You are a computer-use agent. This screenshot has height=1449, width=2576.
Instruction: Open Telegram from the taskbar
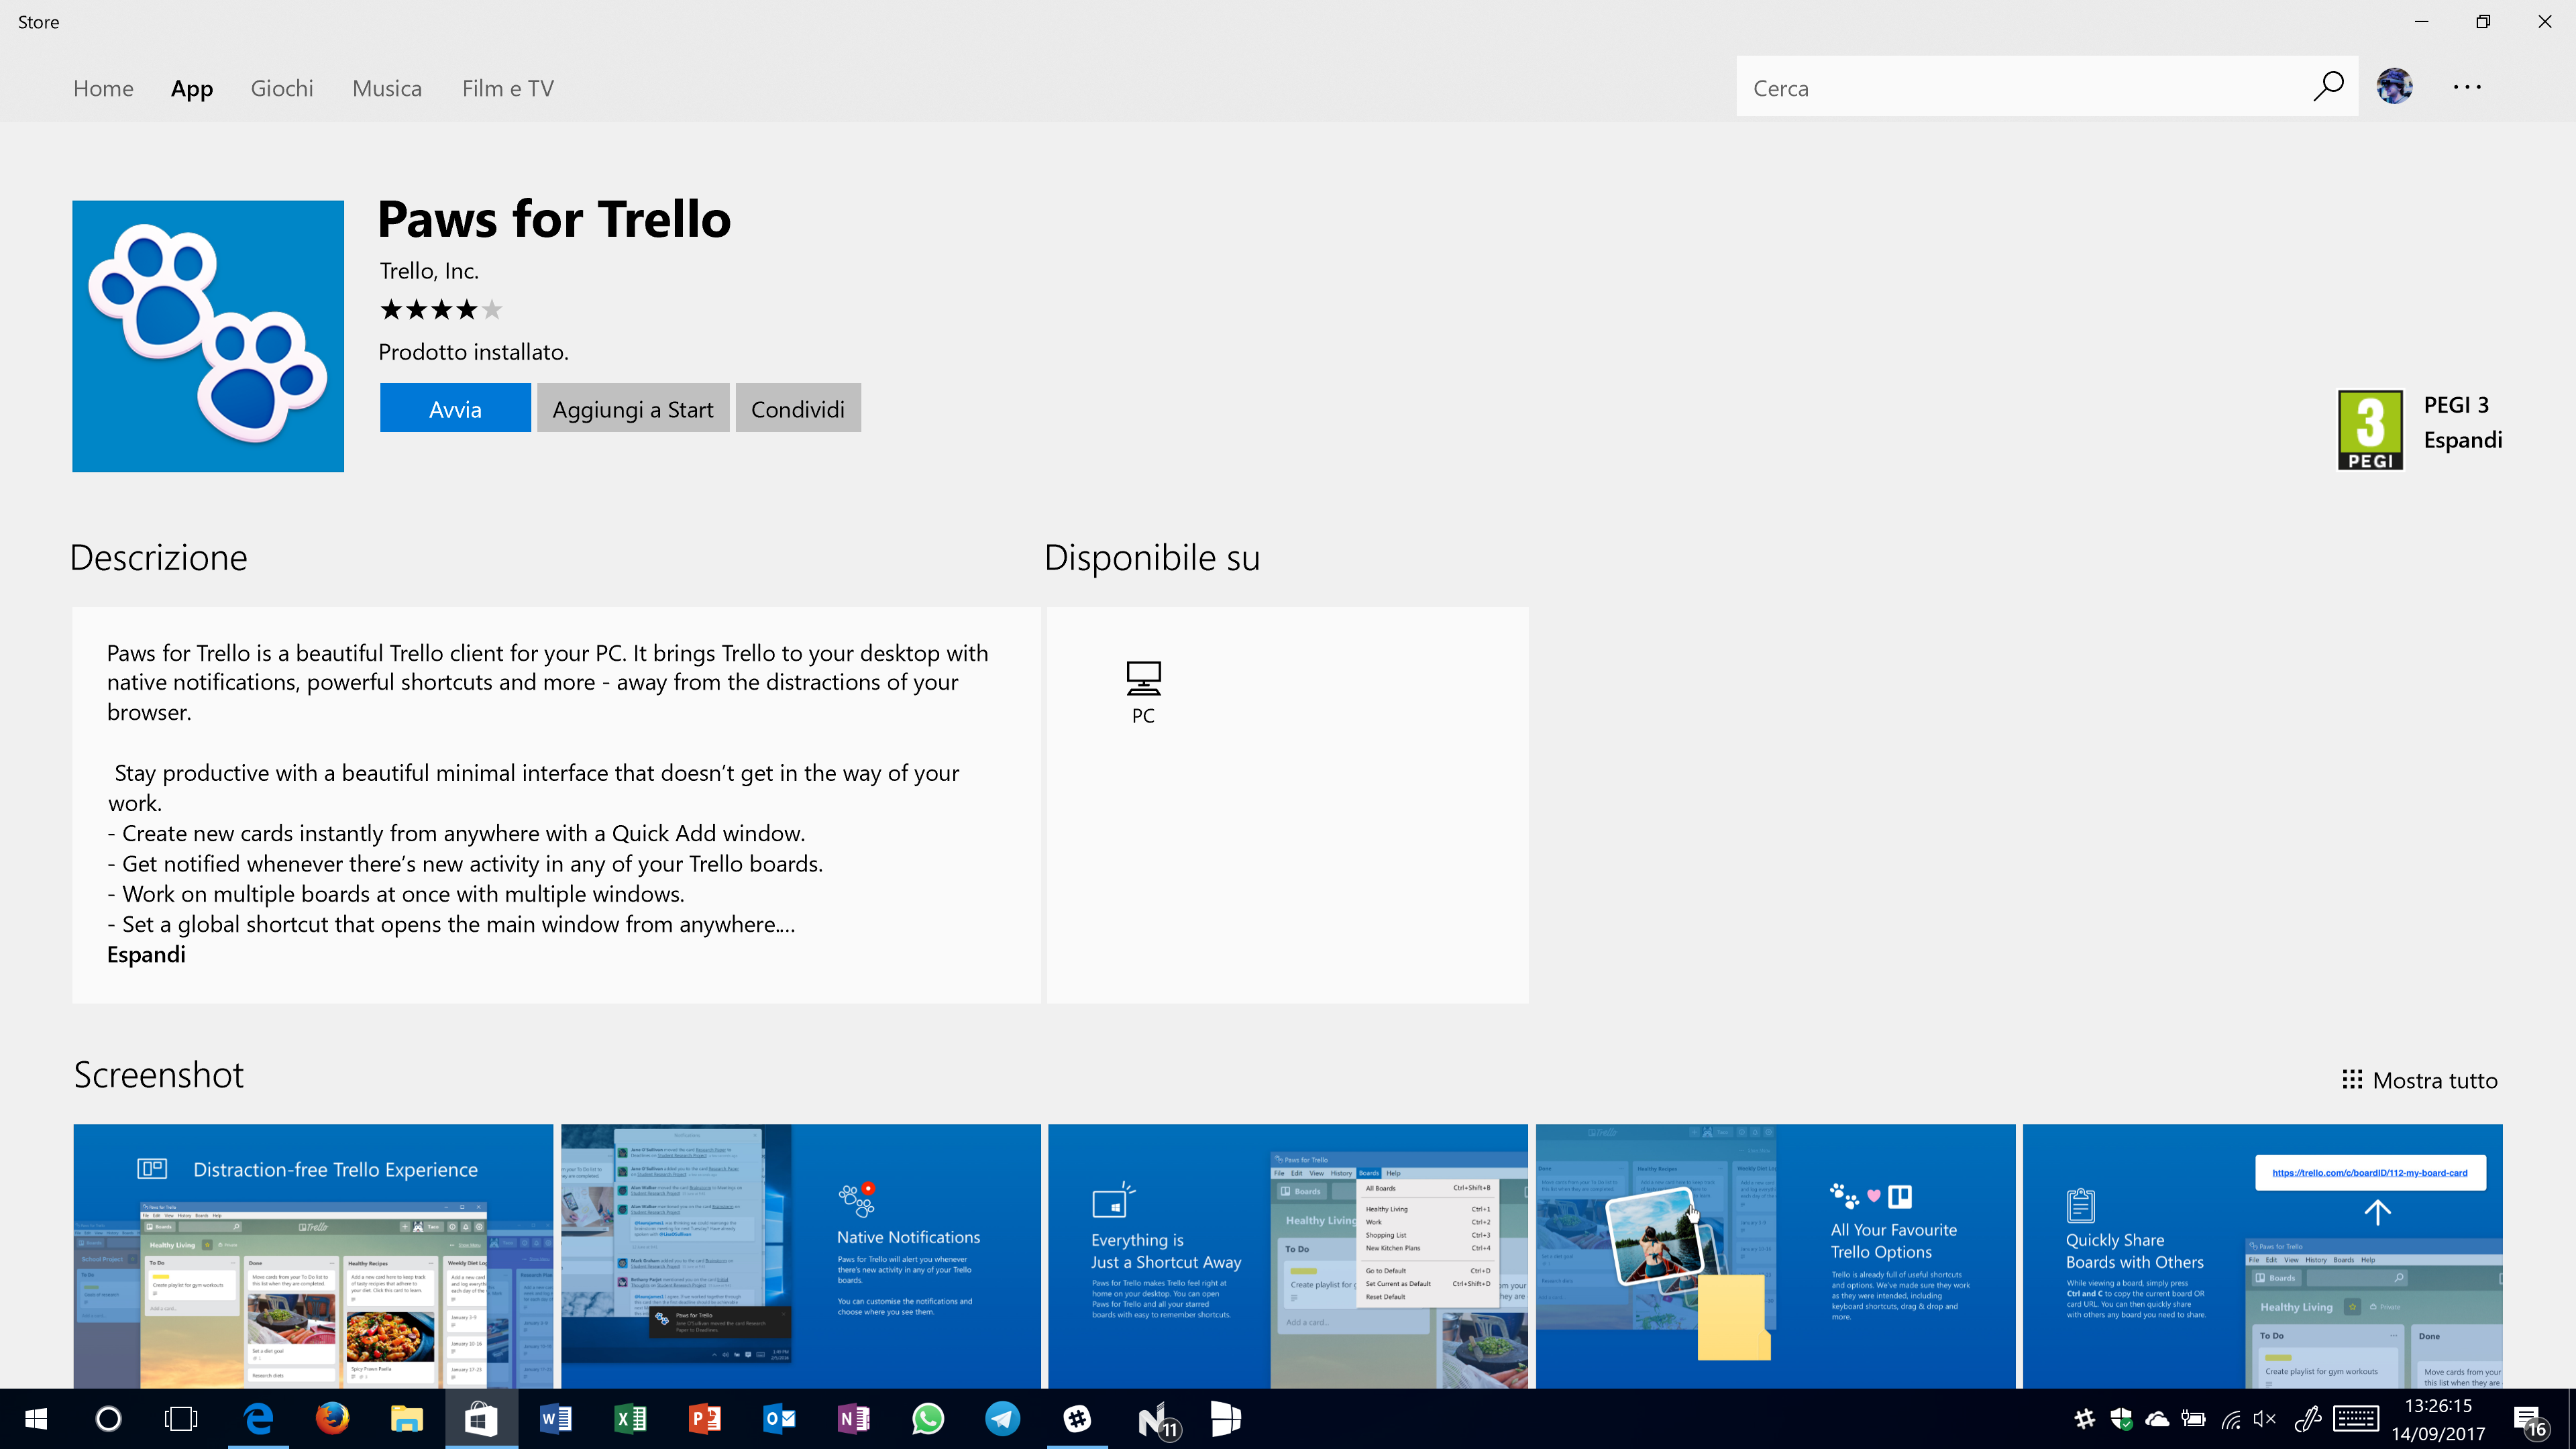1002,1419
